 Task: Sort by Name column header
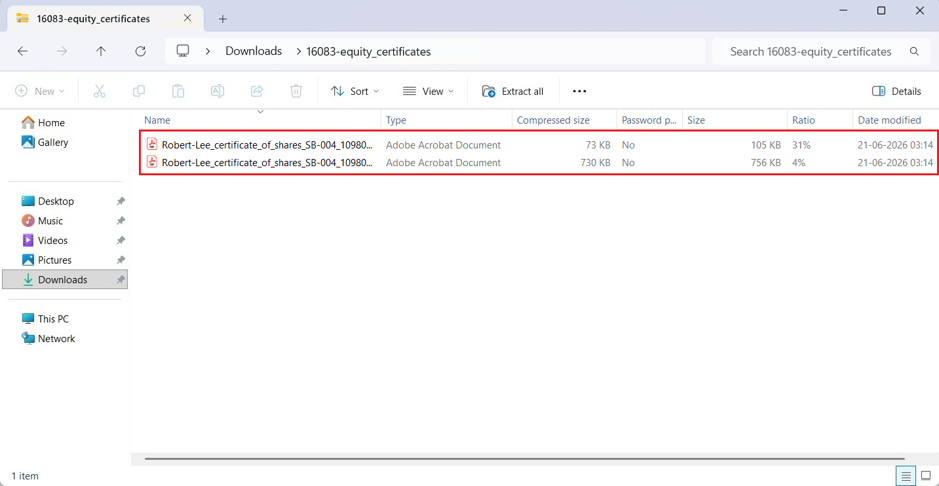[x=261, y=120]
